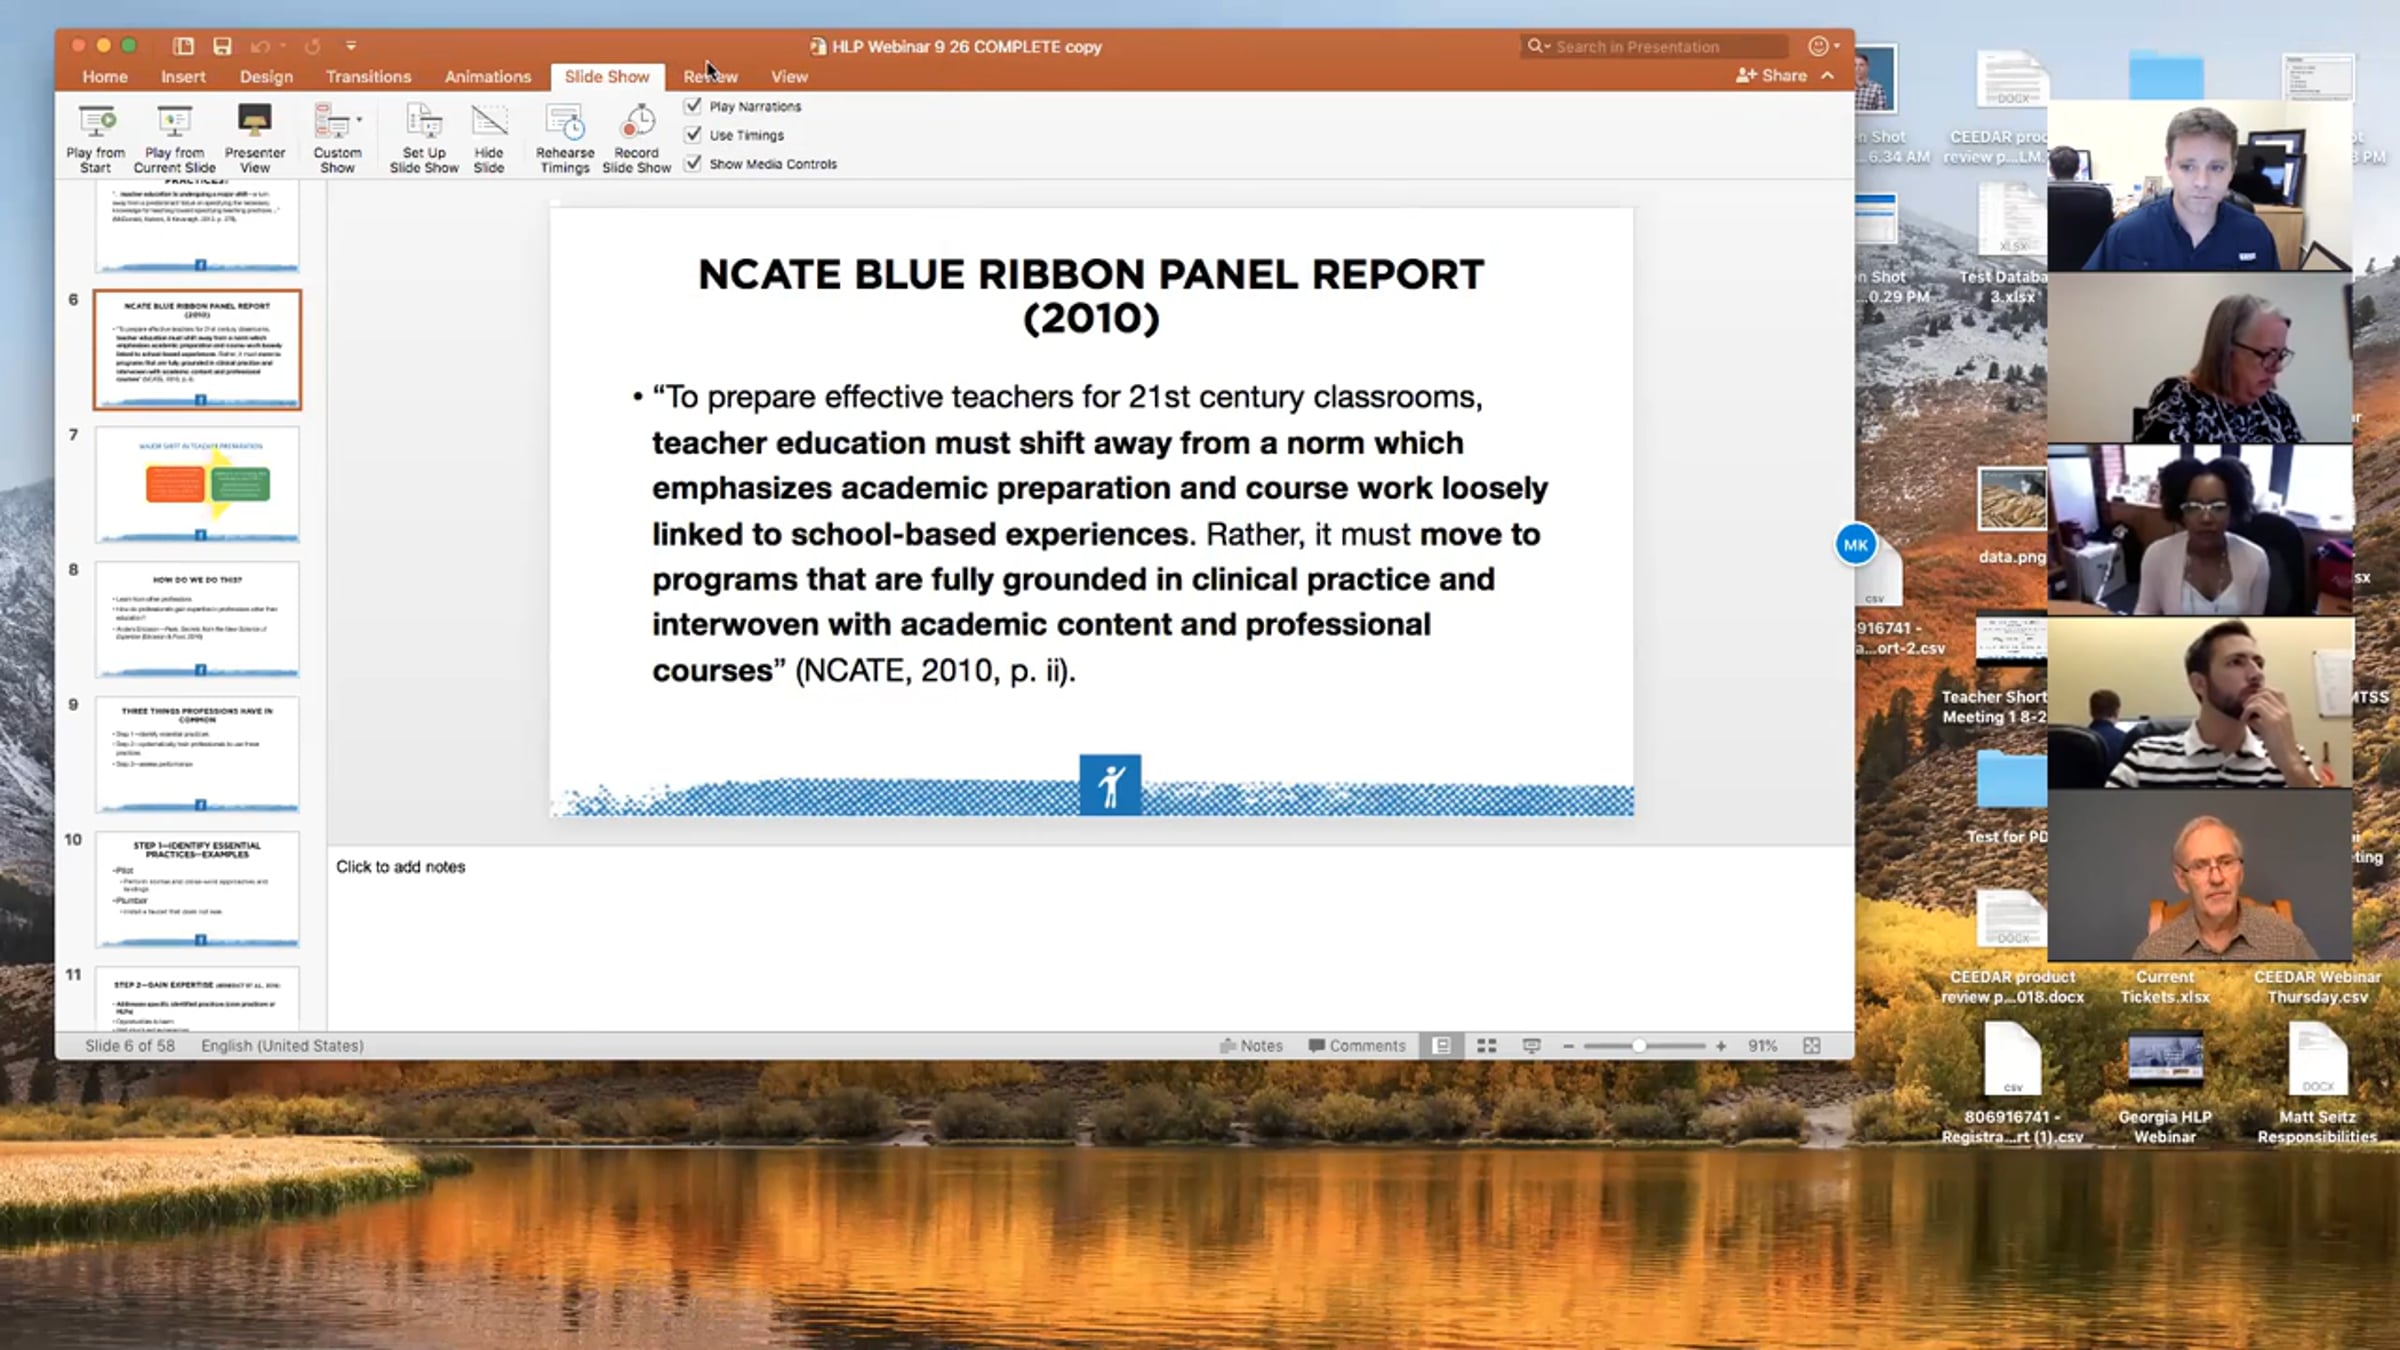Open Customize Quick Access Toolbar dropdown
2400x1350 pixels.
pos(351,46)
